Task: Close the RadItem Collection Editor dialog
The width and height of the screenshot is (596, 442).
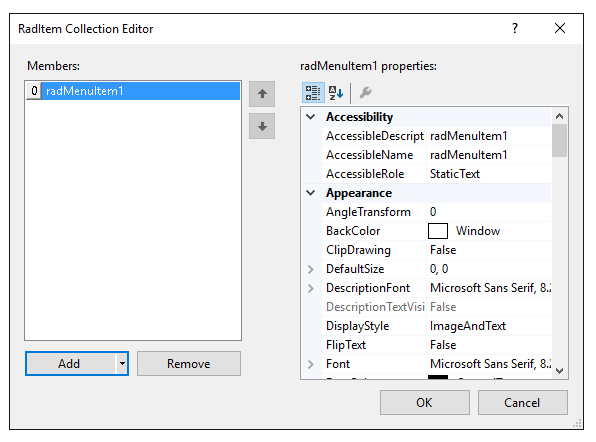Action: click(x=560, y=28)
